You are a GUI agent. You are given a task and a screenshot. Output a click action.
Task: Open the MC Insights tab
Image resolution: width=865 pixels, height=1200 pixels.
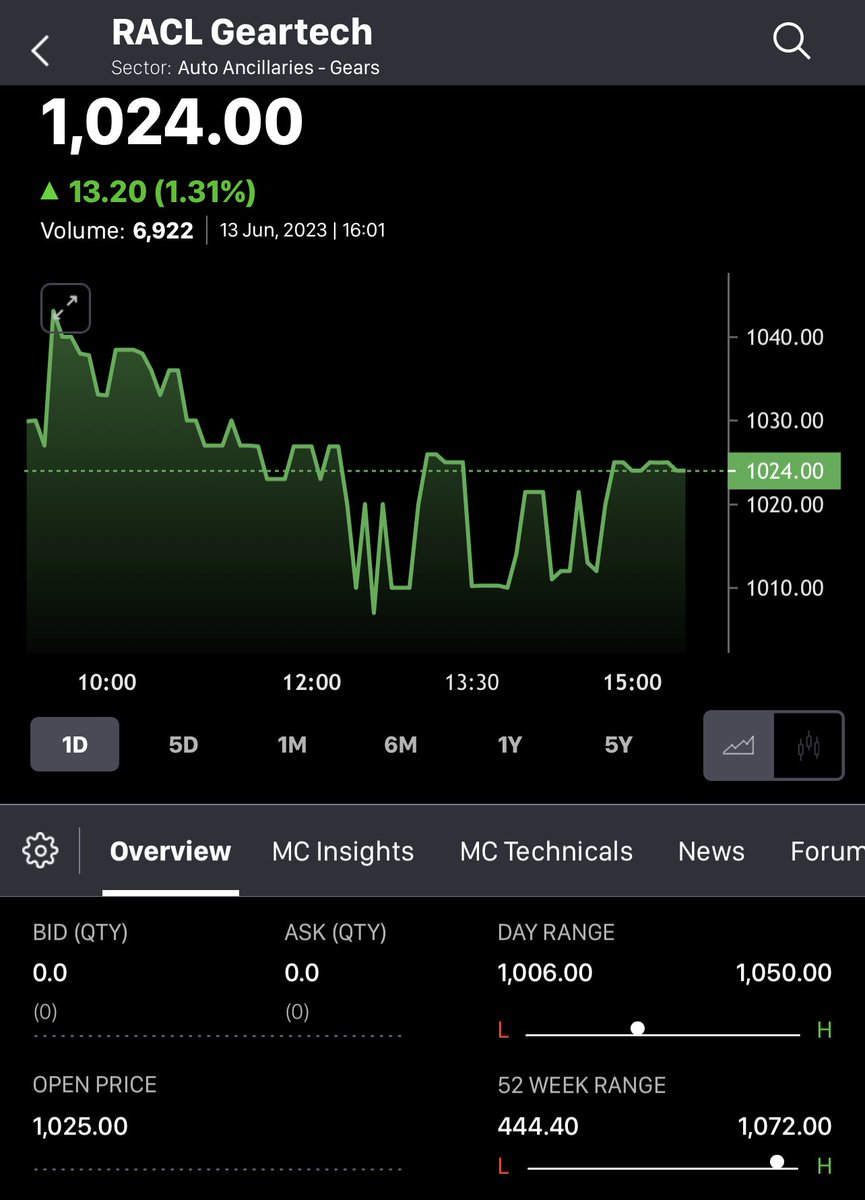(x=343, y=851)
